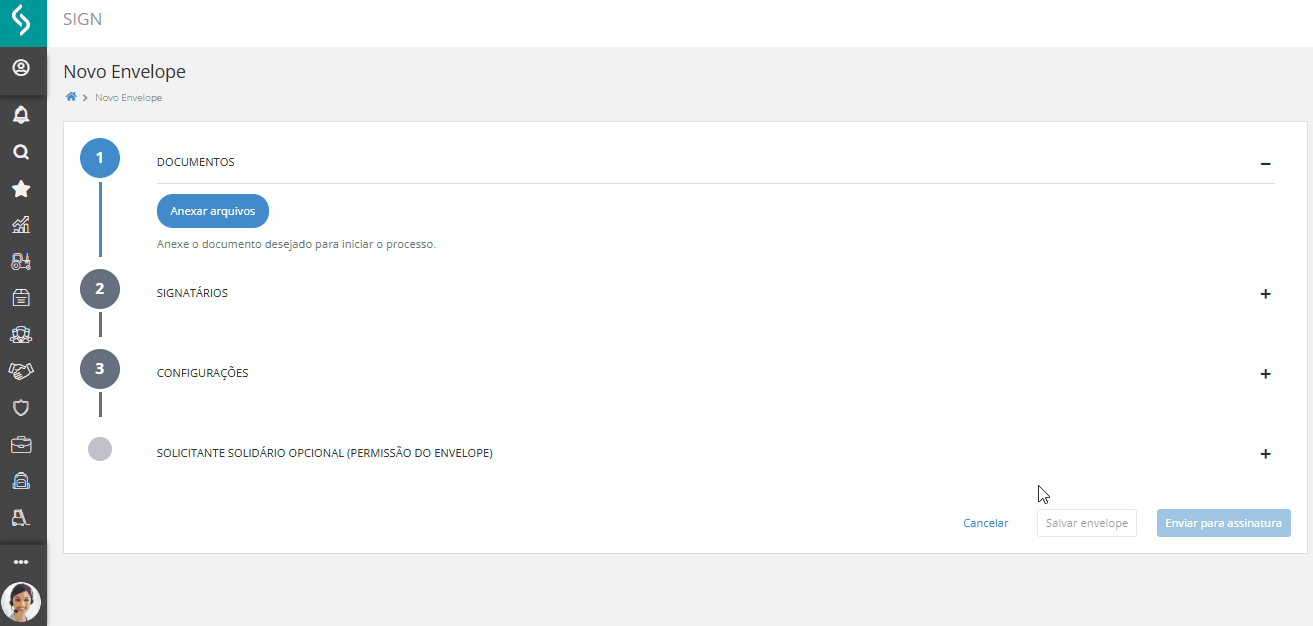Click the Anexar arquivos button
Screen dimensions: 1313x626
tap(213, 211)
